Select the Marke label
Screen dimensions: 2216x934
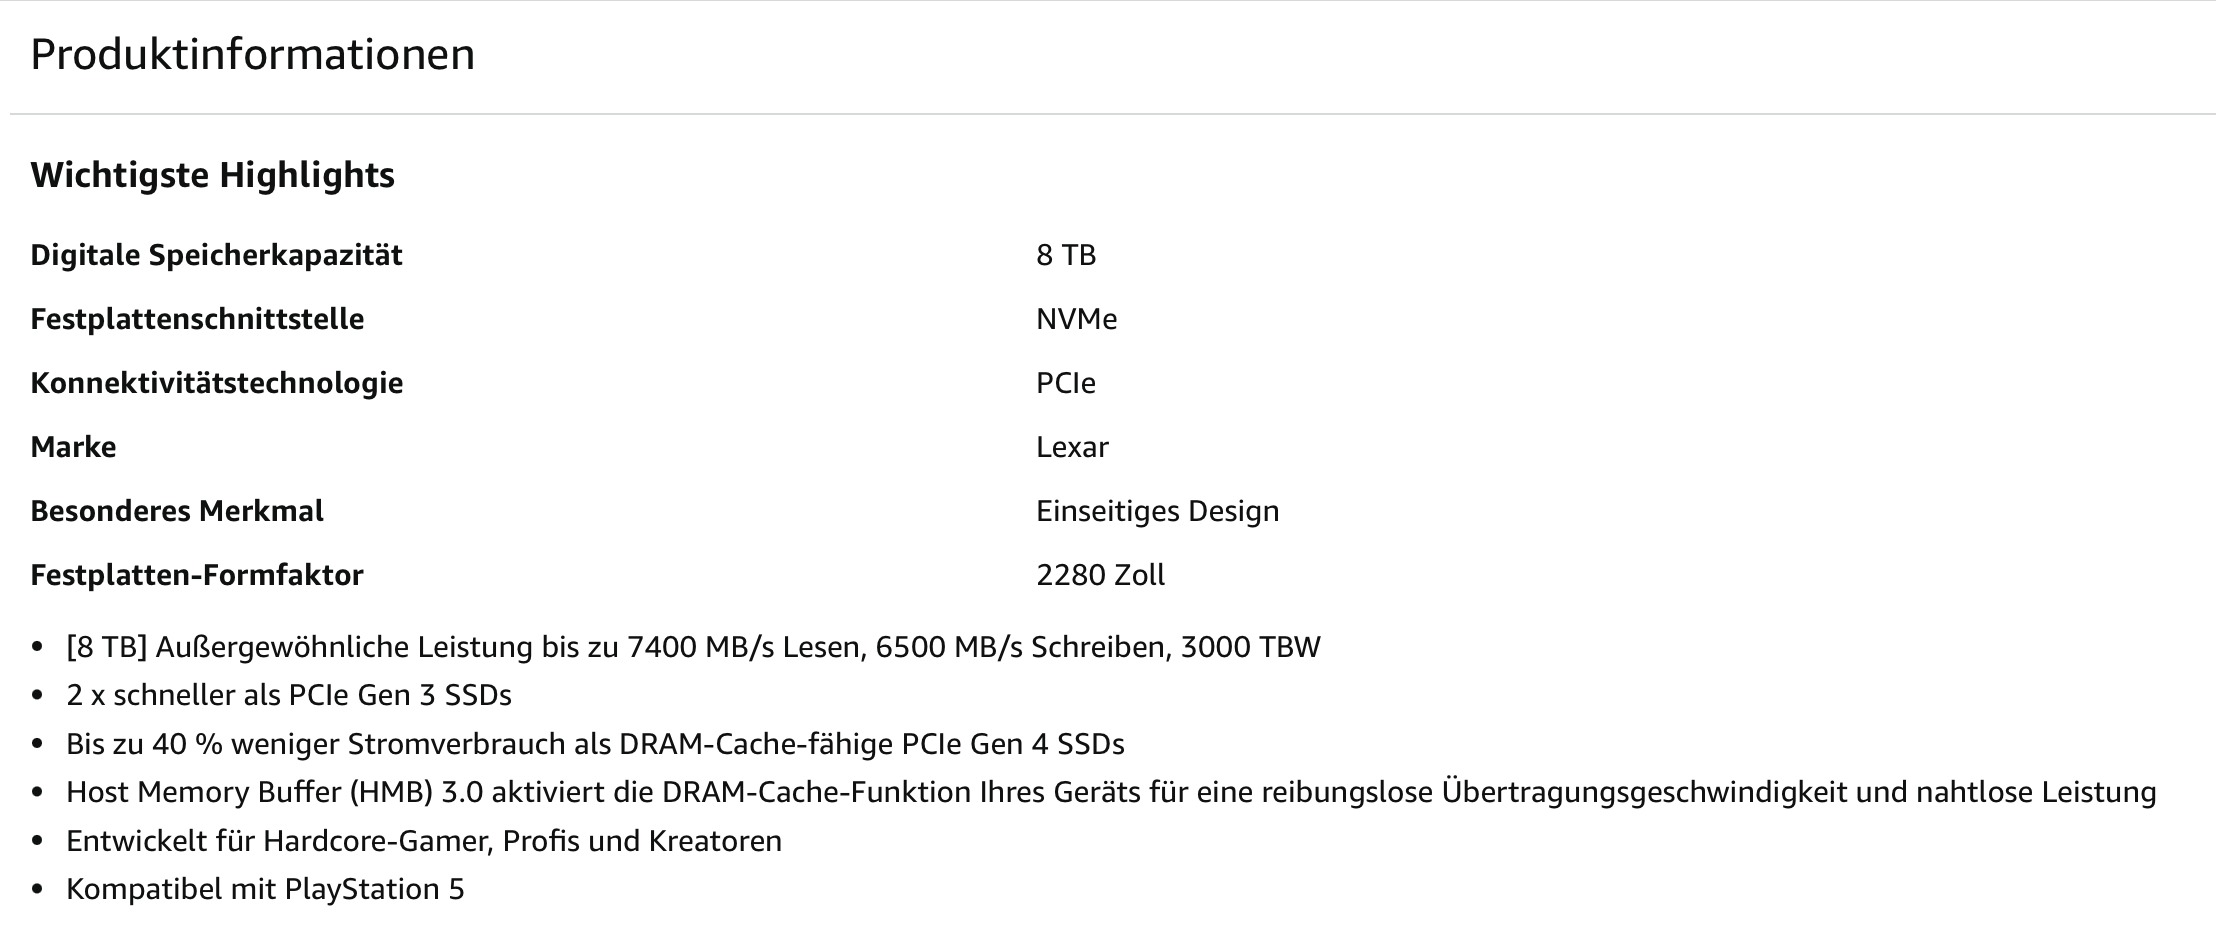tap(73, 447)
